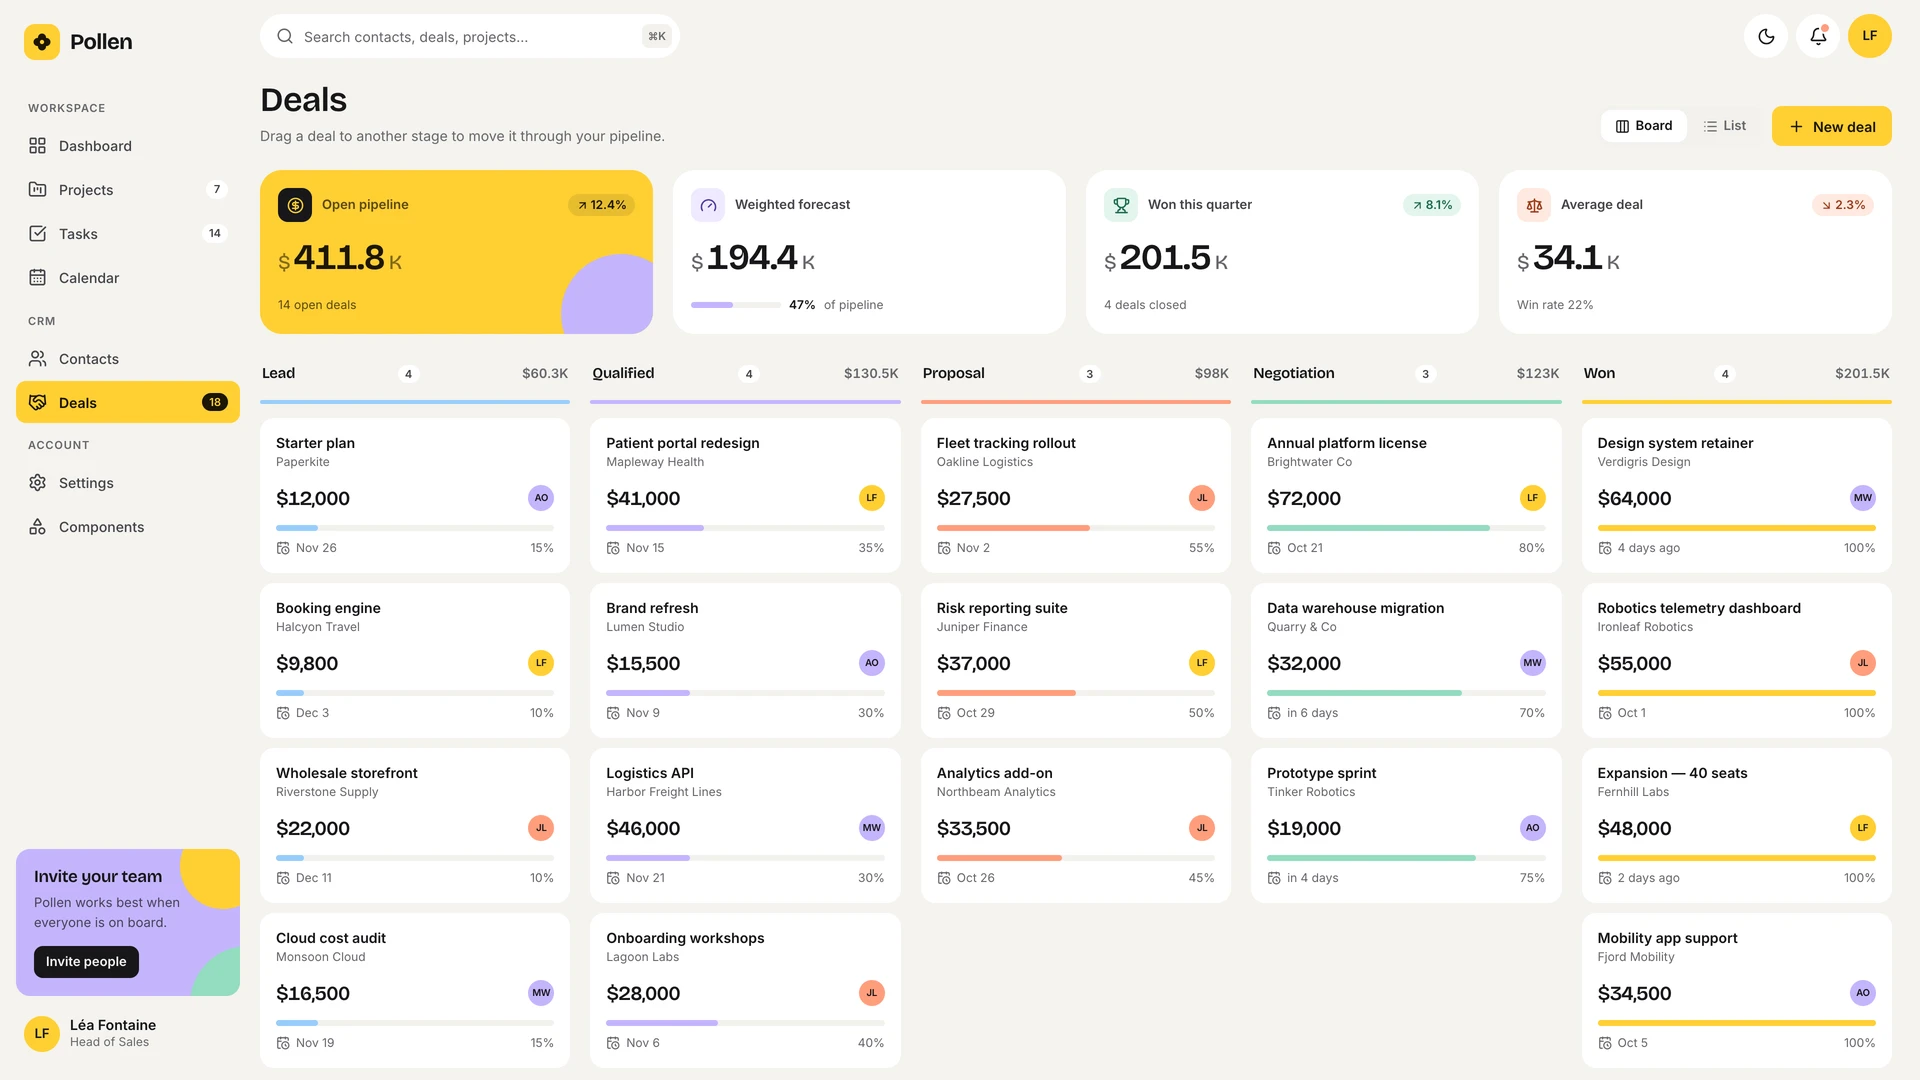1920x1080 pixels.
Task: Click the LF avatar on Patient portal redesign
Action: point(872,498)
